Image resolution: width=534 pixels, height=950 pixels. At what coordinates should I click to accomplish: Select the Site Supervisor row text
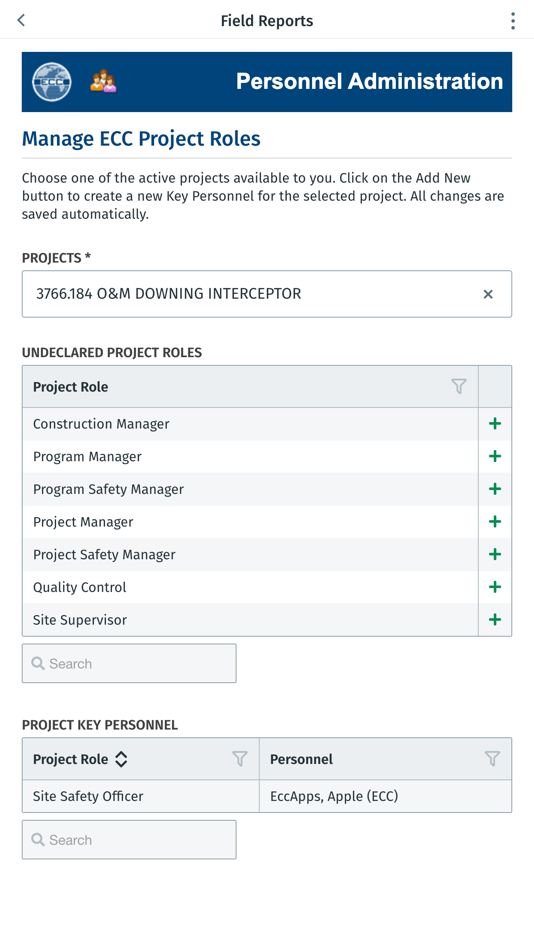pos(80,620)
